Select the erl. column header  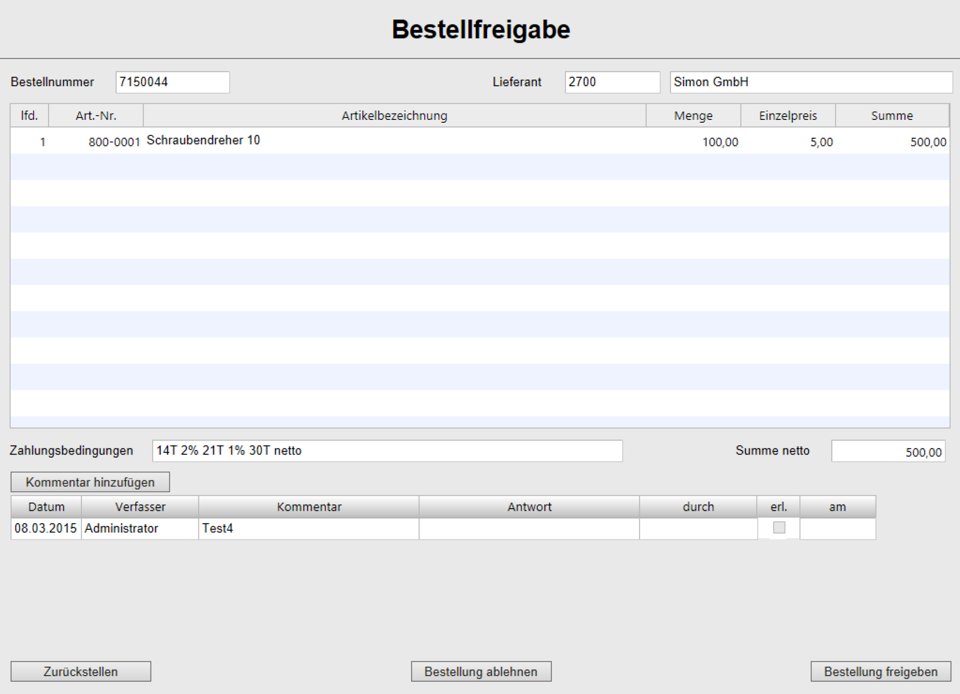coord(778,507)
